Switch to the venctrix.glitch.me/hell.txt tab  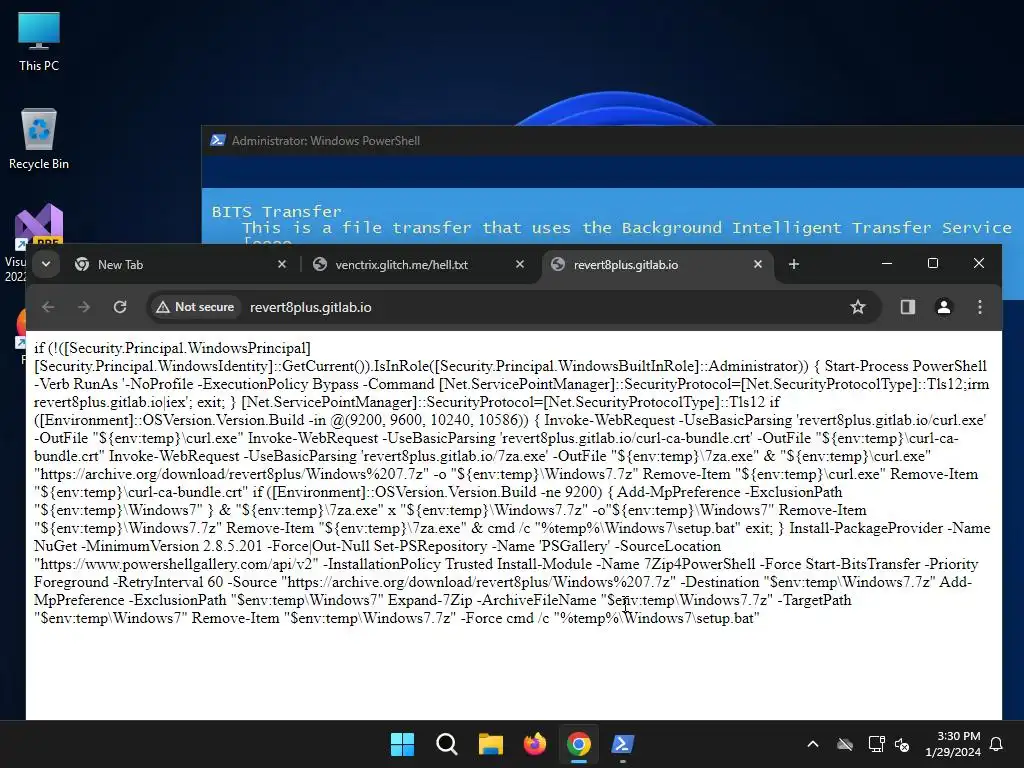pos(418,264)
